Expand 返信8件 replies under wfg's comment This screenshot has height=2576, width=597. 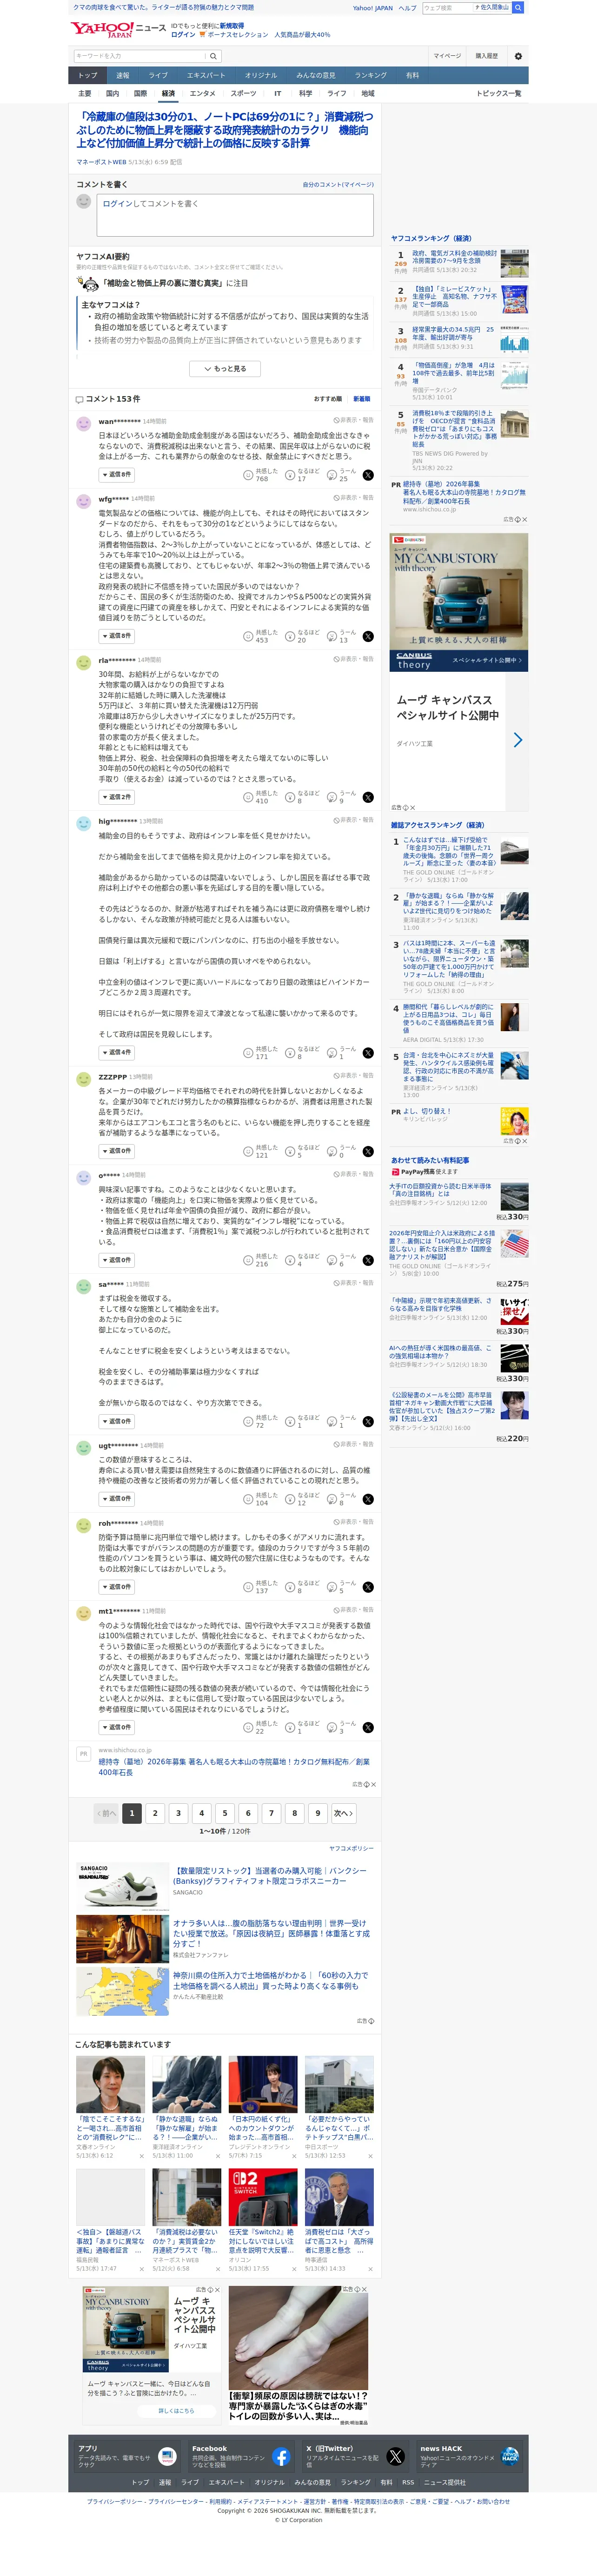coord(116,636)
